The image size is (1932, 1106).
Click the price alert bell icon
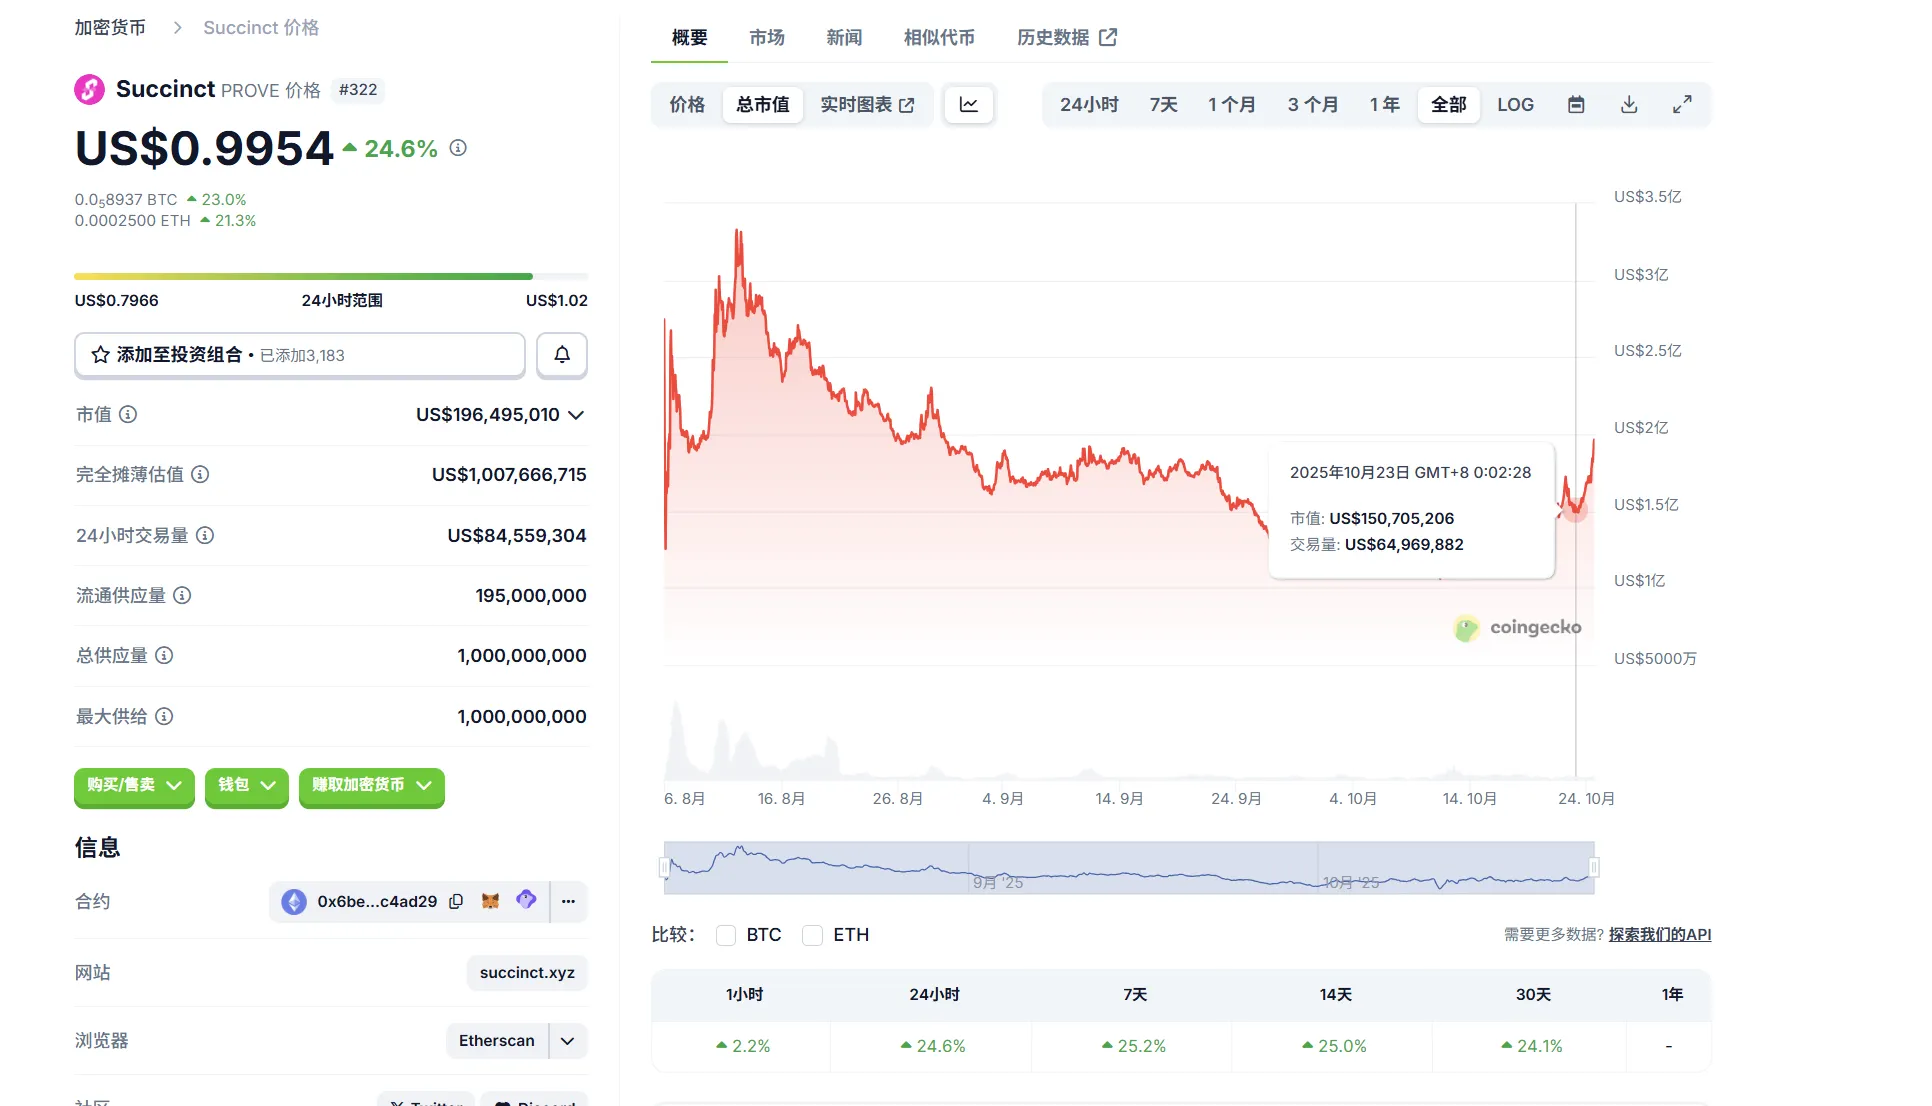[562, 355]
